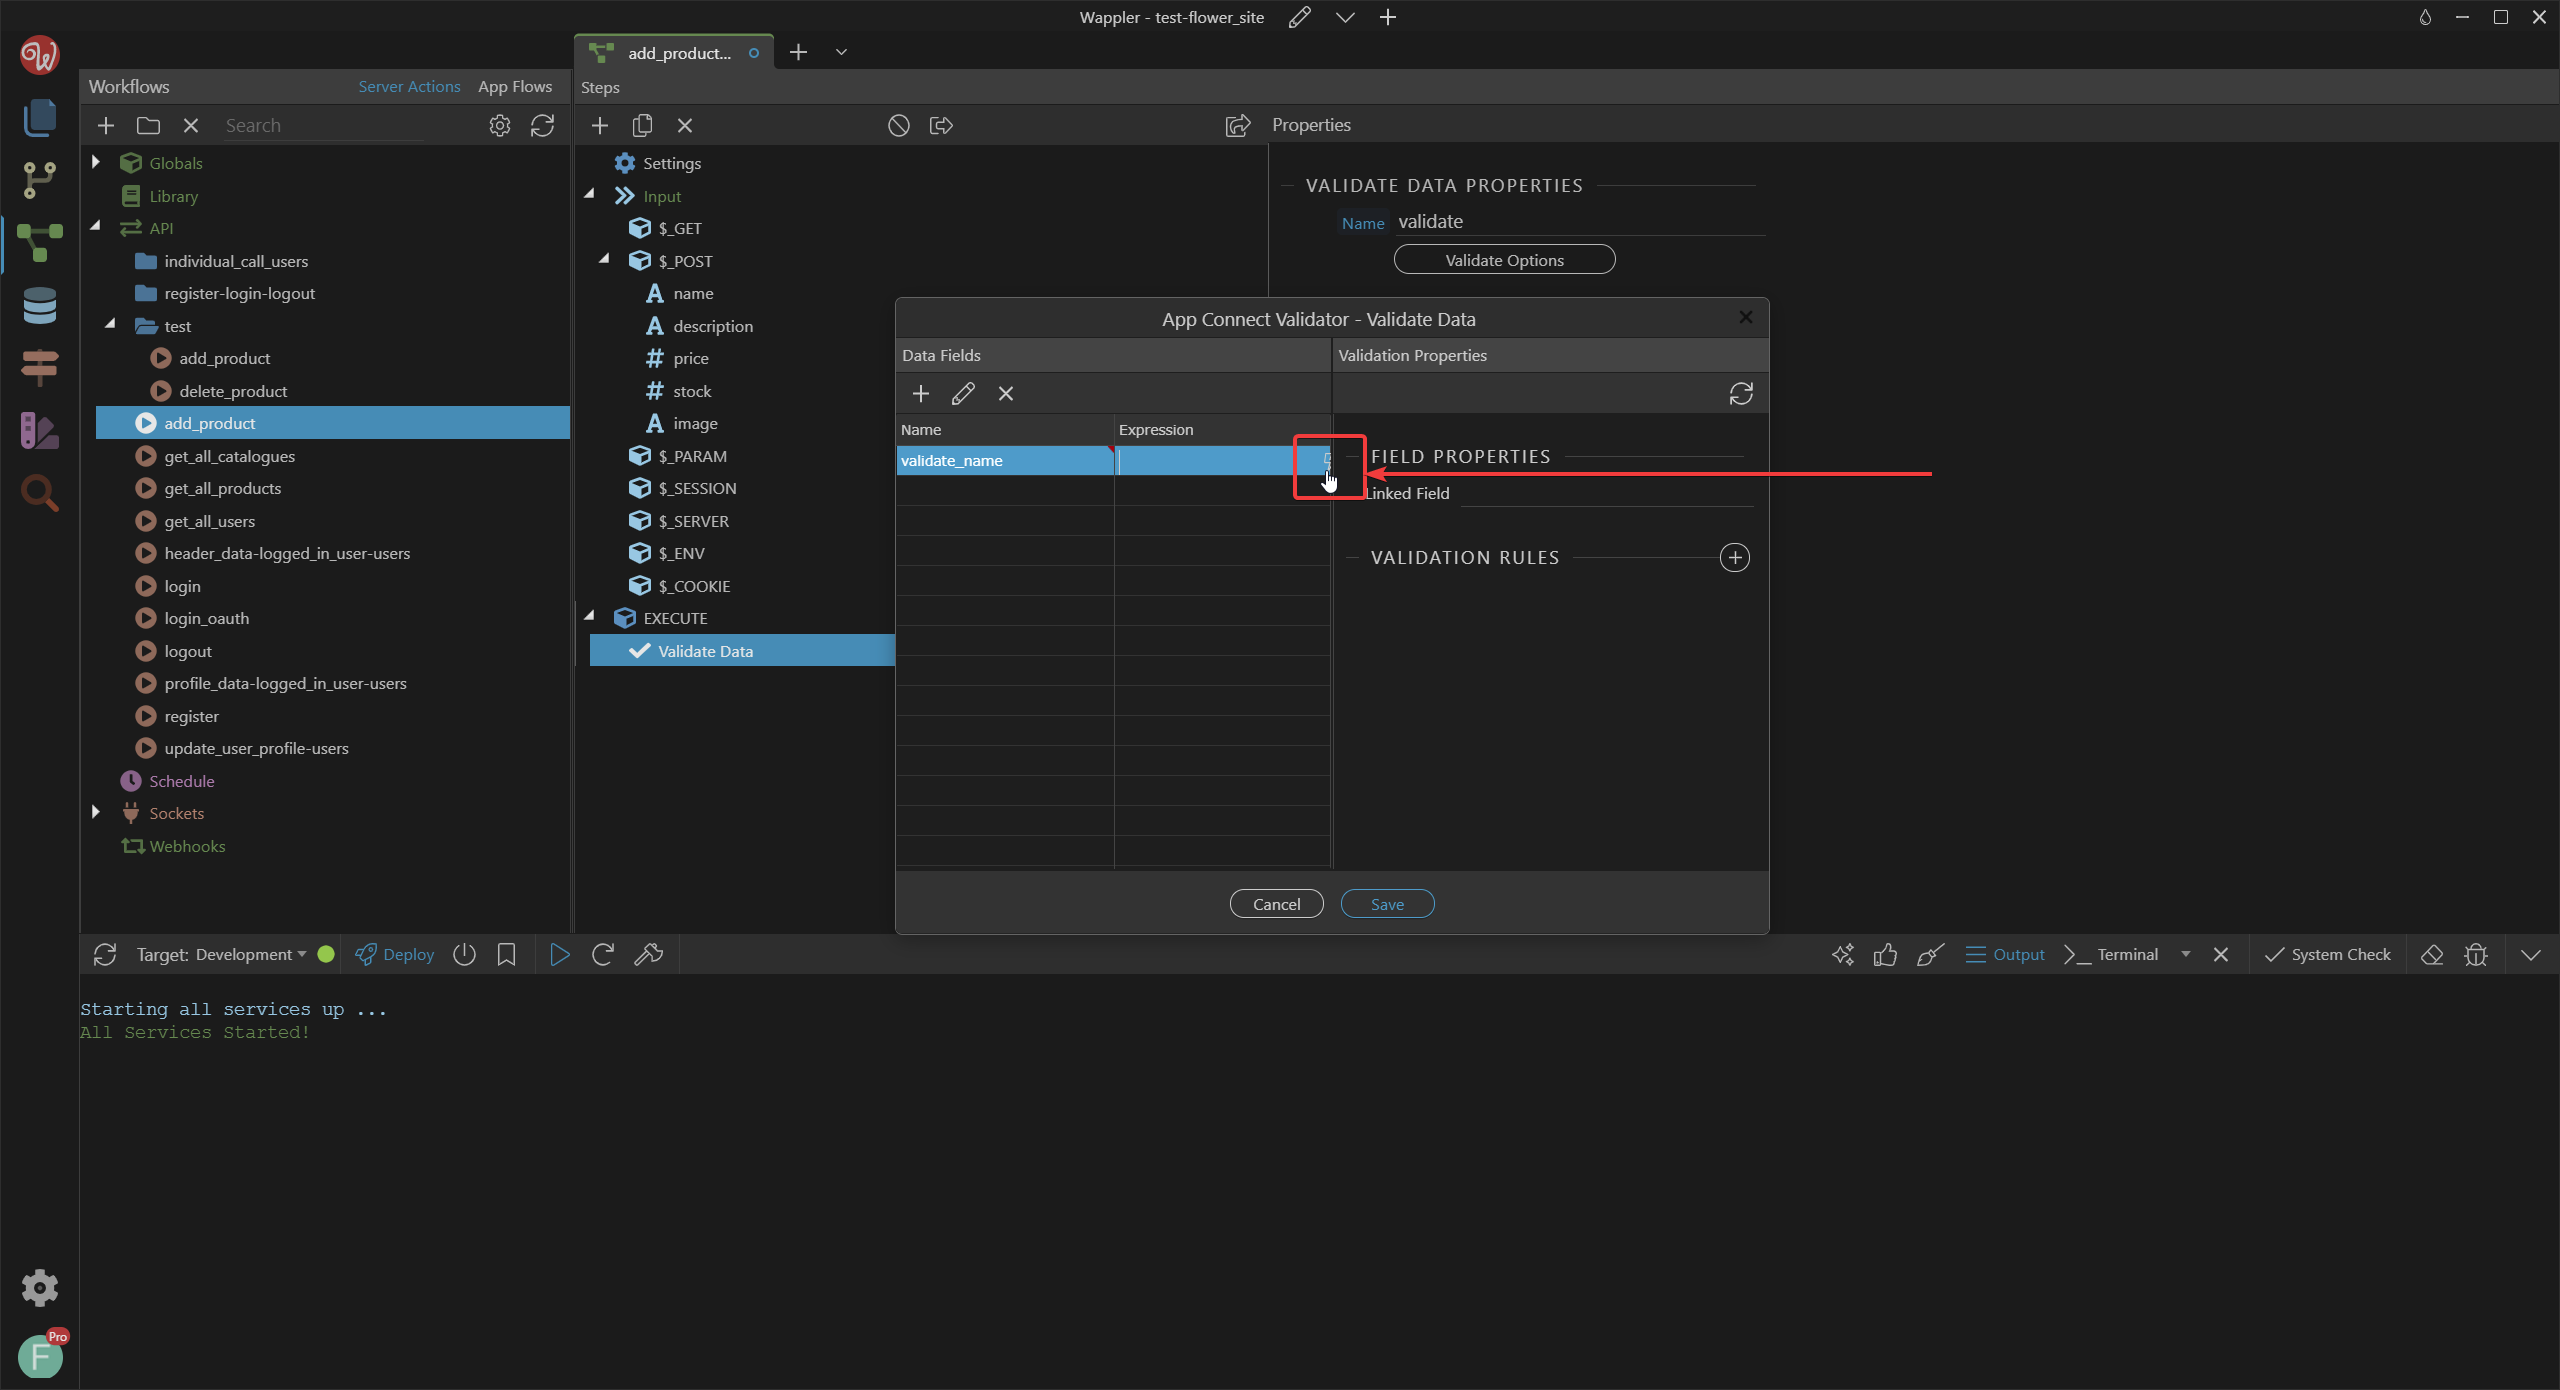Open the Database manager sidebar icon
Image resolution: width=2560 pixels, height=1390 pixels.
pos(39,306)
